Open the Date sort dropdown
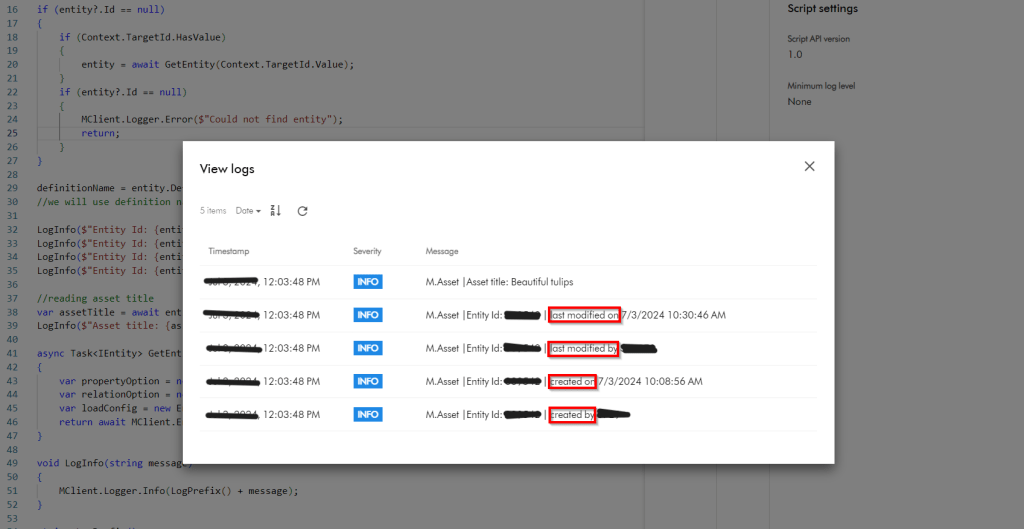This screenshot has width=1024, height=529. pyautogui.click(x=248, y=211)
